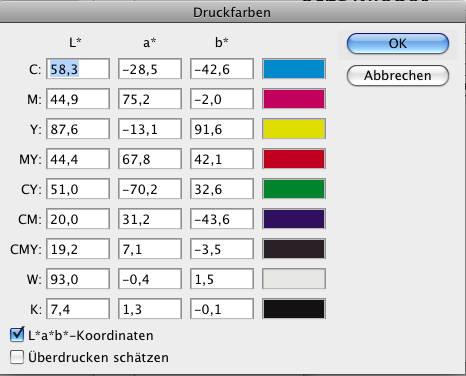Click the Y row a* field -13,1
Viewport: 466px width, 376px height.
coord(150,129)
